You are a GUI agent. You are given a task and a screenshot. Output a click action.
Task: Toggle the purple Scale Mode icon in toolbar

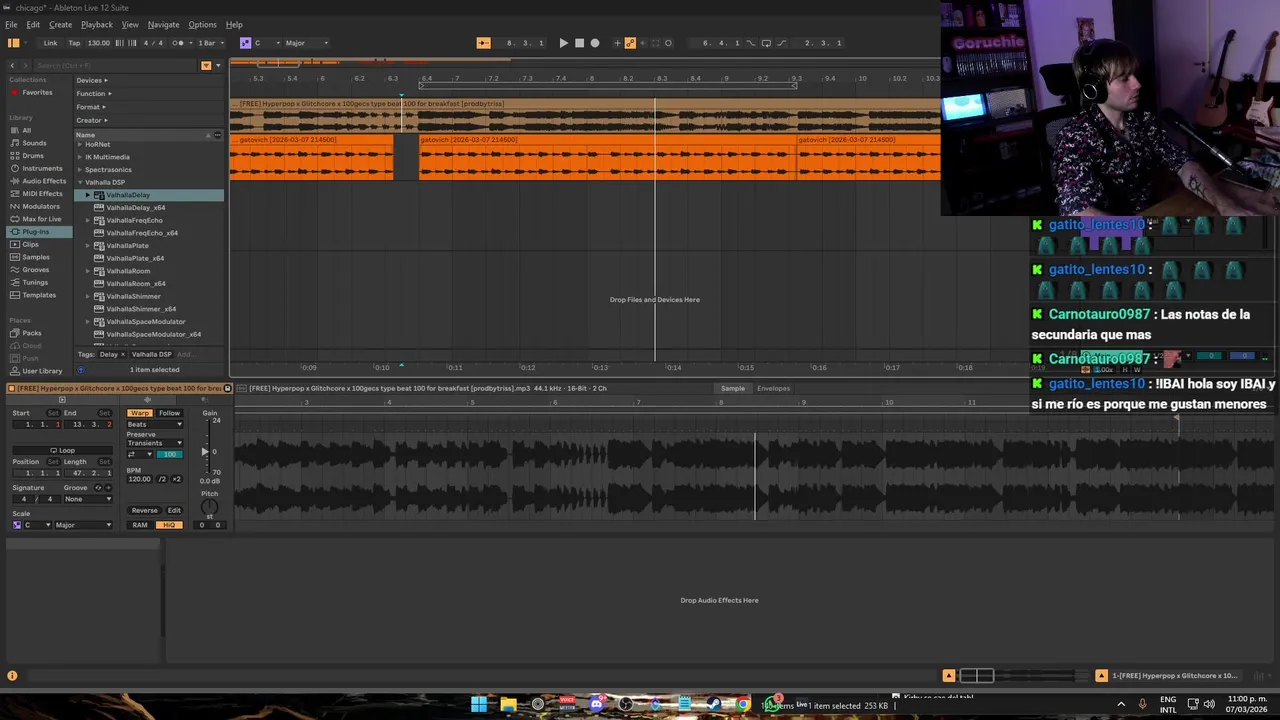245,43
